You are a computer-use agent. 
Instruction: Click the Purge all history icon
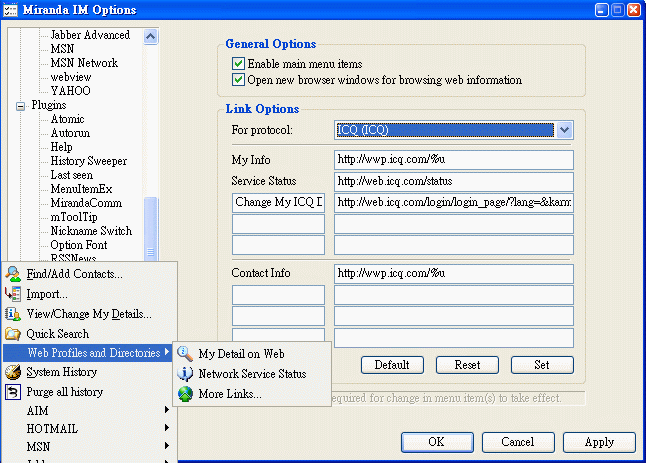click(x=13, y=392)
